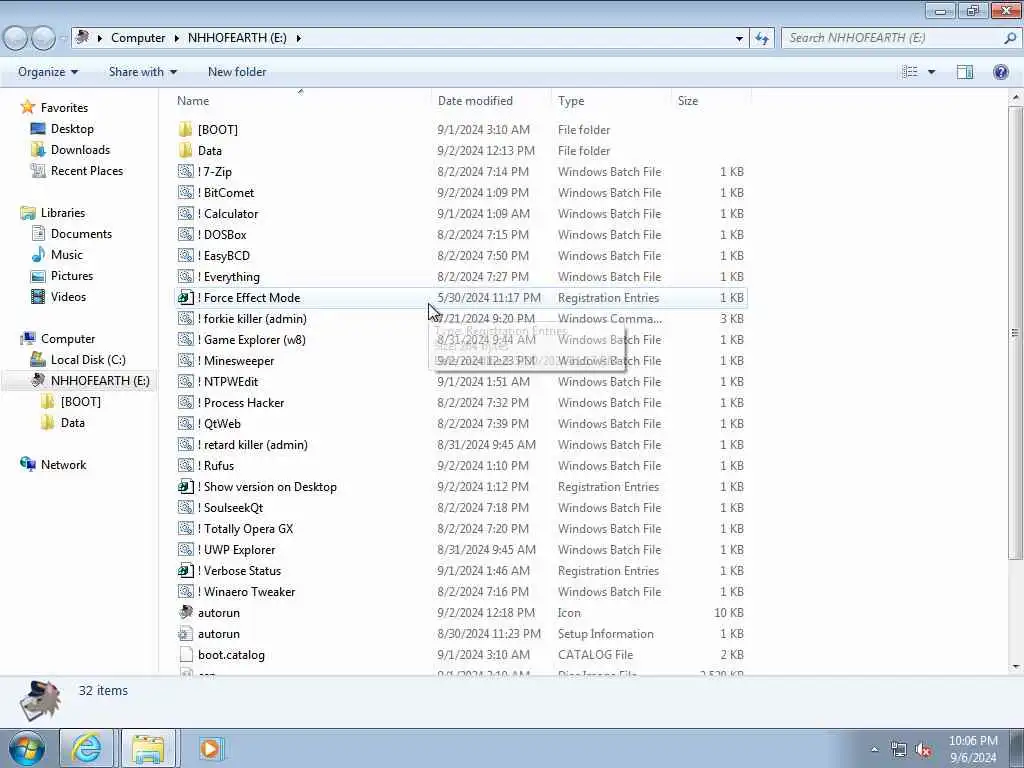
Task: Expand the arrow after NHHOFEARTH (E:) breadcrumb
Action: pos(298,38)
